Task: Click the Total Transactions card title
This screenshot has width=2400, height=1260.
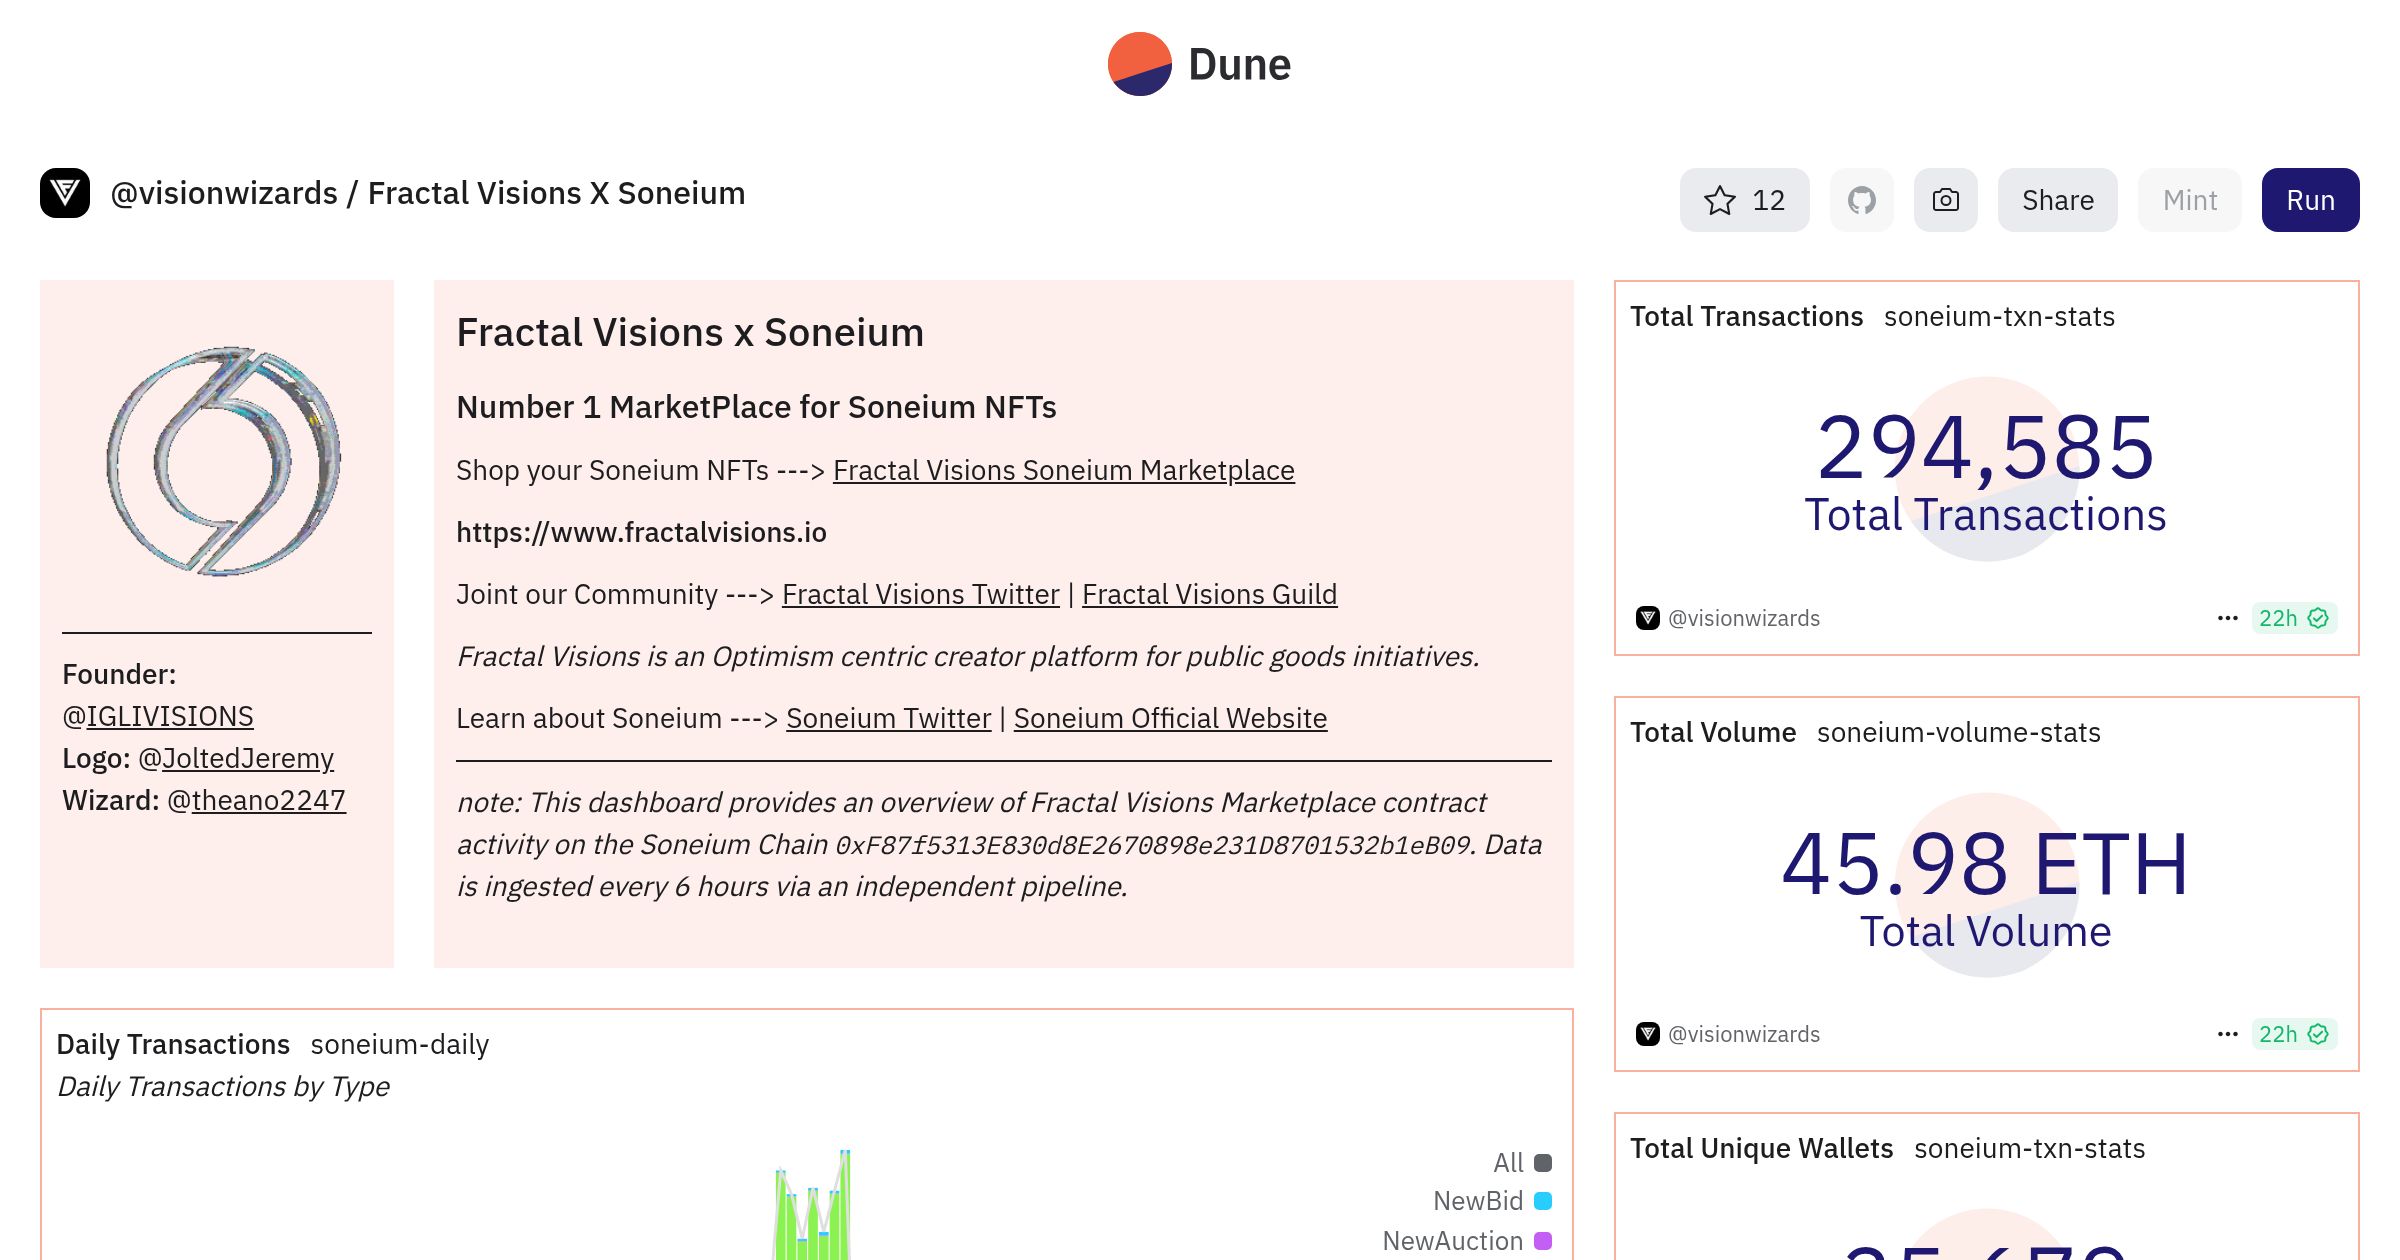Action: (1746, 316)
